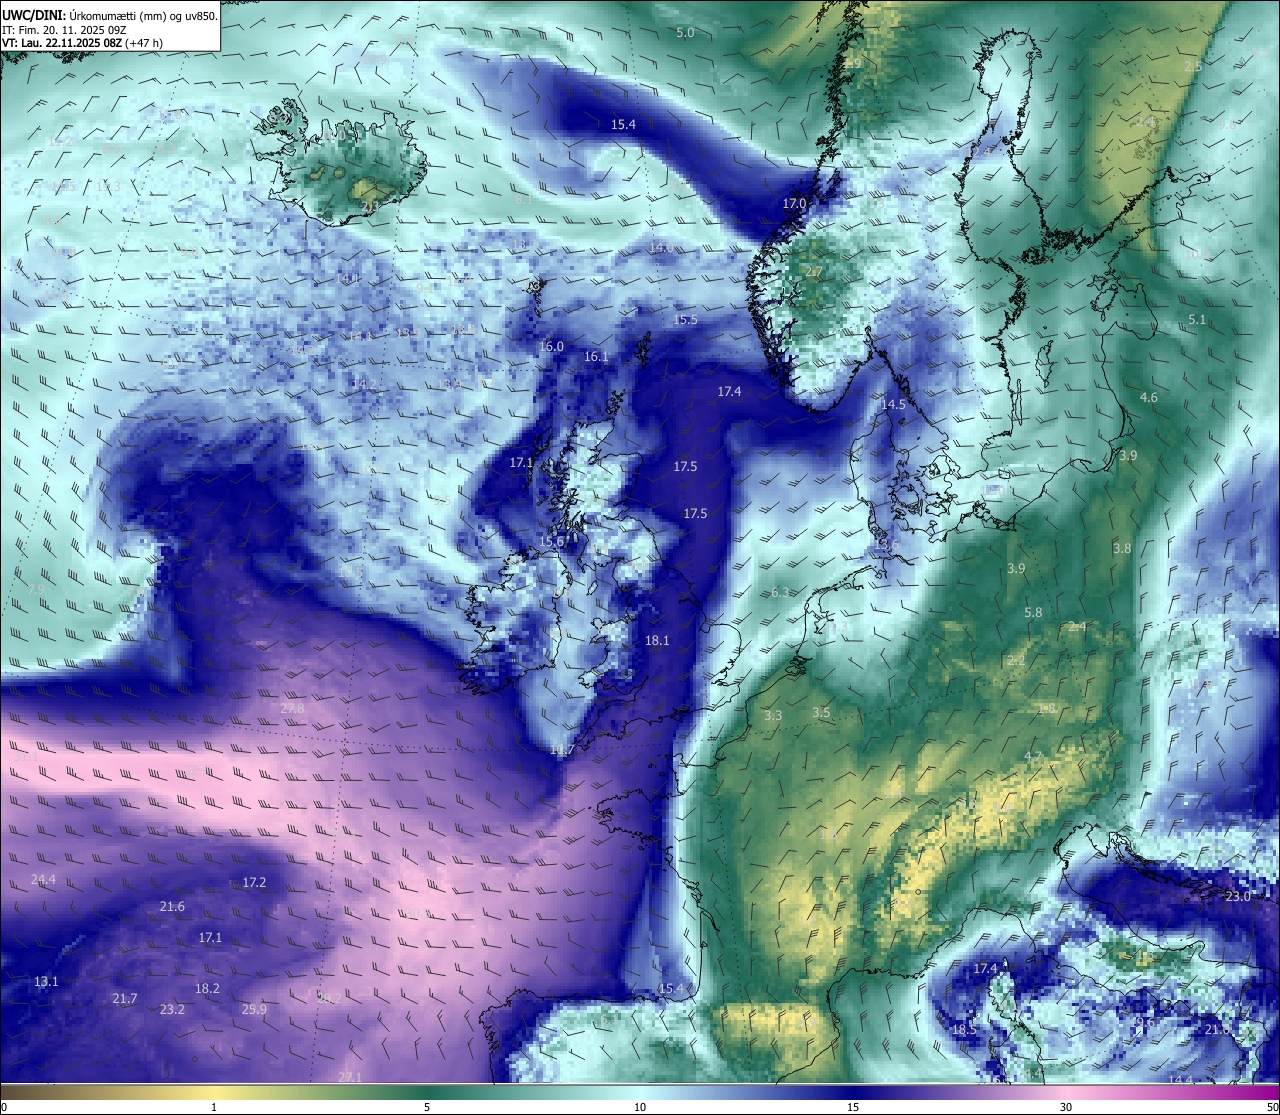
Task: Click the 15.5 value label on the map
Action: click(x=685, y=320)
